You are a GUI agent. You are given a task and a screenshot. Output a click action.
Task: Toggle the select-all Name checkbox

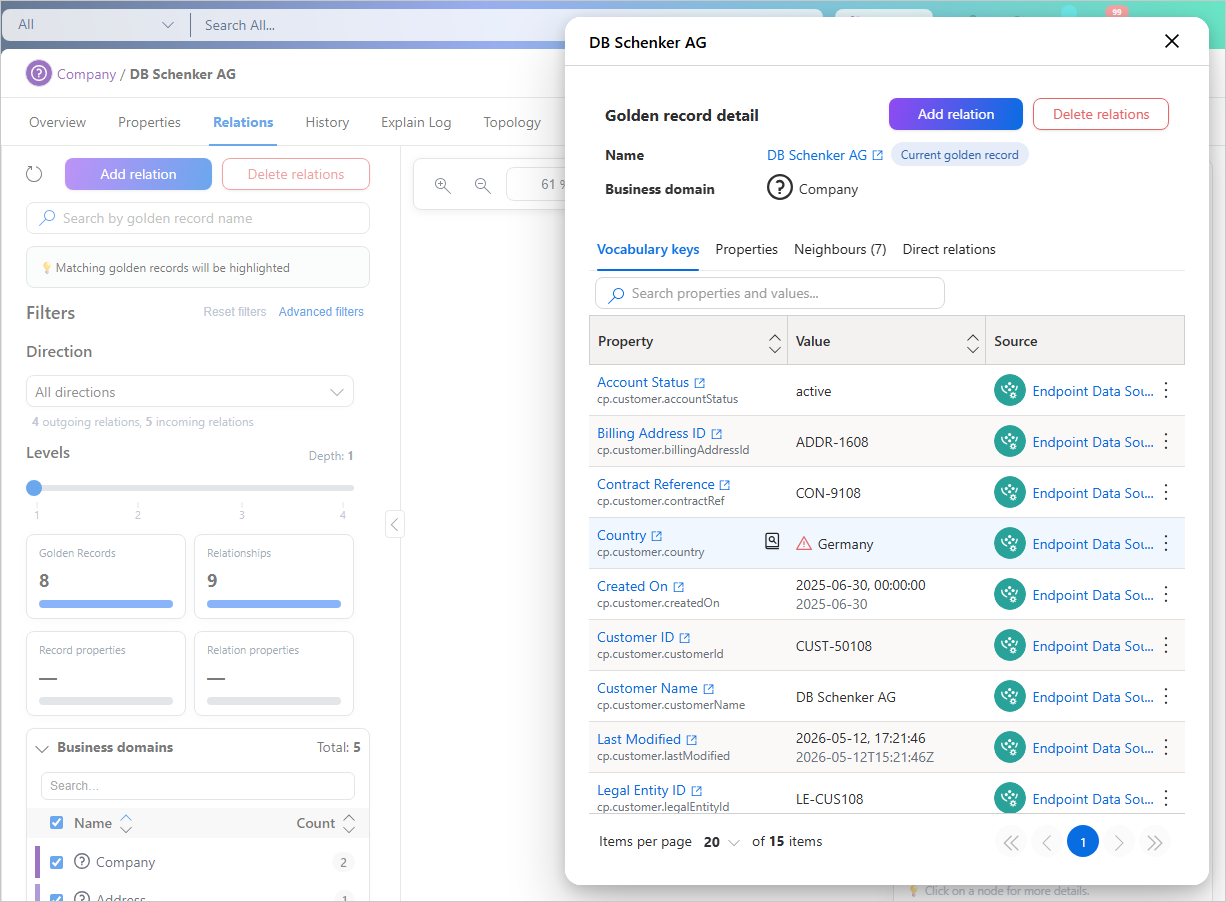pos(57,823)
